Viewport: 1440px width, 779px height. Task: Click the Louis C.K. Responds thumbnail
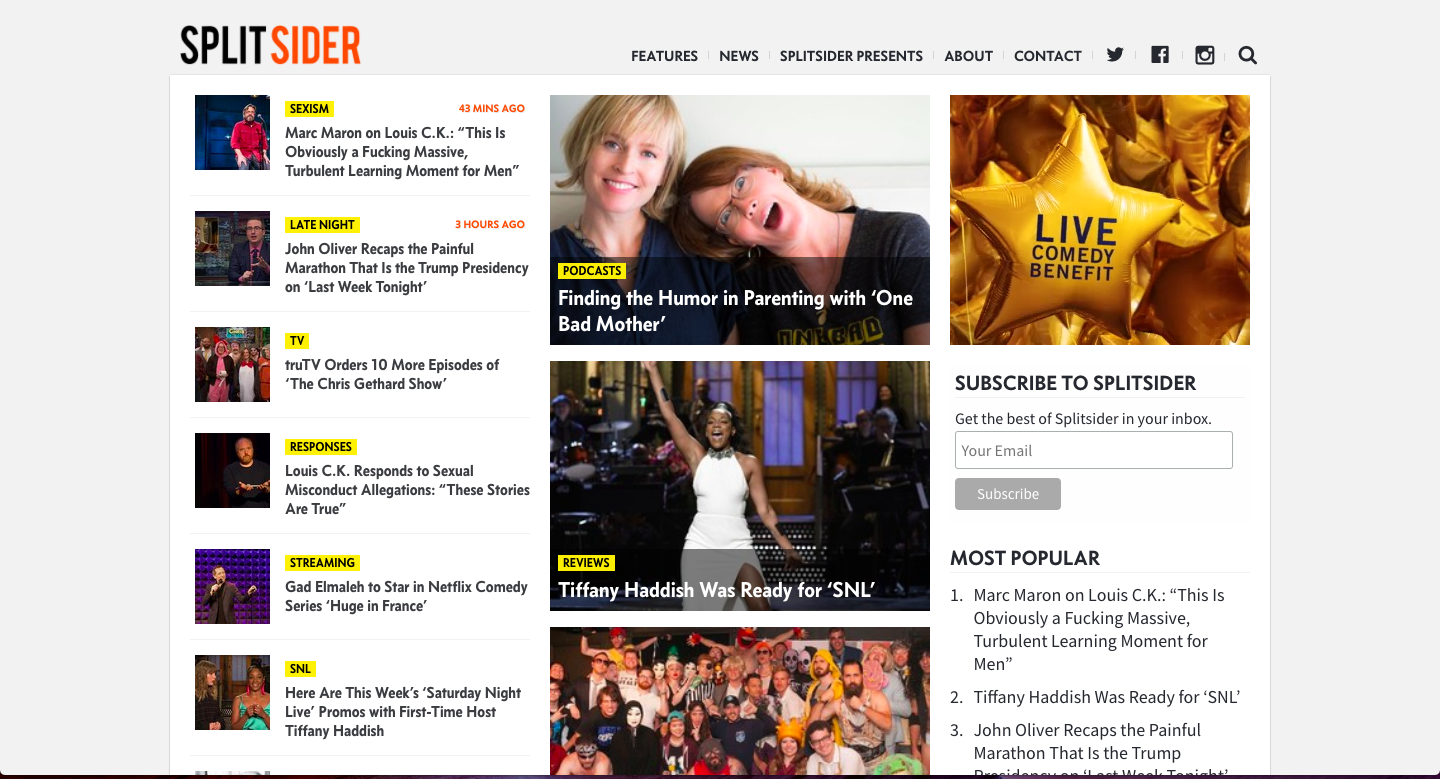(232, 470)
